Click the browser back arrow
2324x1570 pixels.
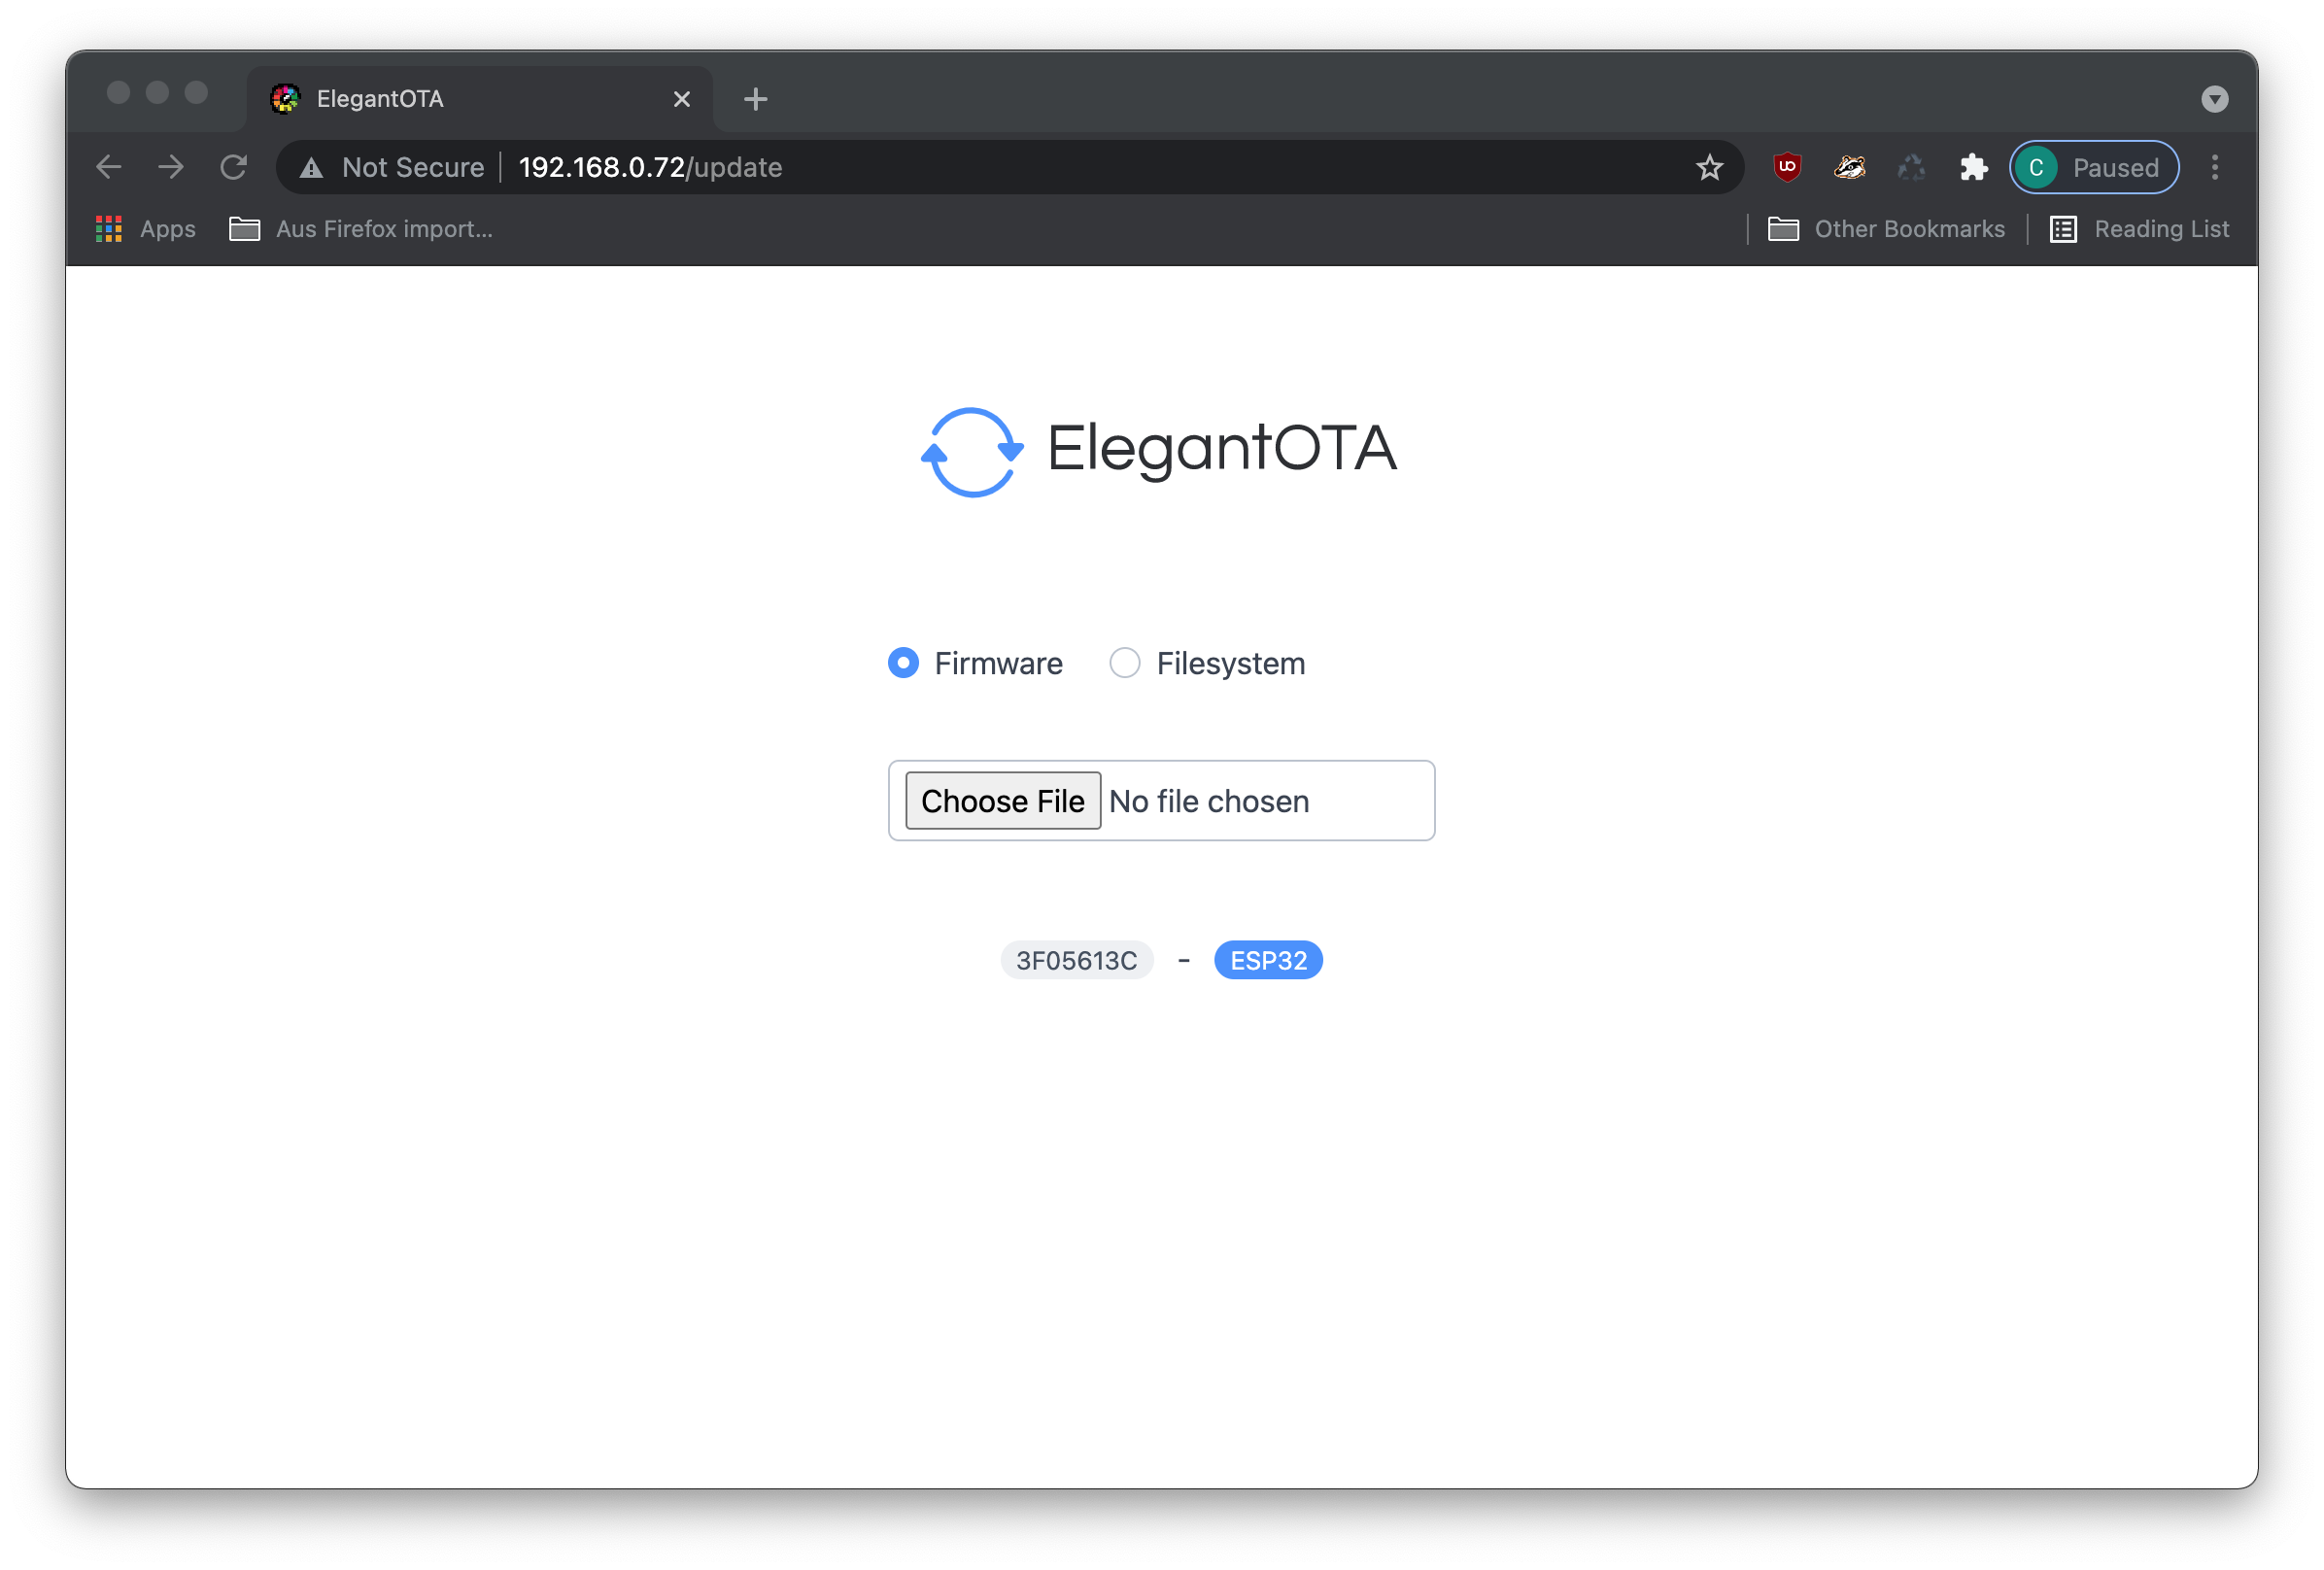pos(109,167)
